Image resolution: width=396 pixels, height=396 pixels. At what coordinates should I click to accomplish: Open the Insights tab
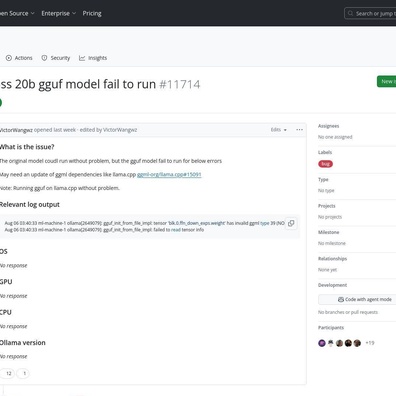click(93, 58)
